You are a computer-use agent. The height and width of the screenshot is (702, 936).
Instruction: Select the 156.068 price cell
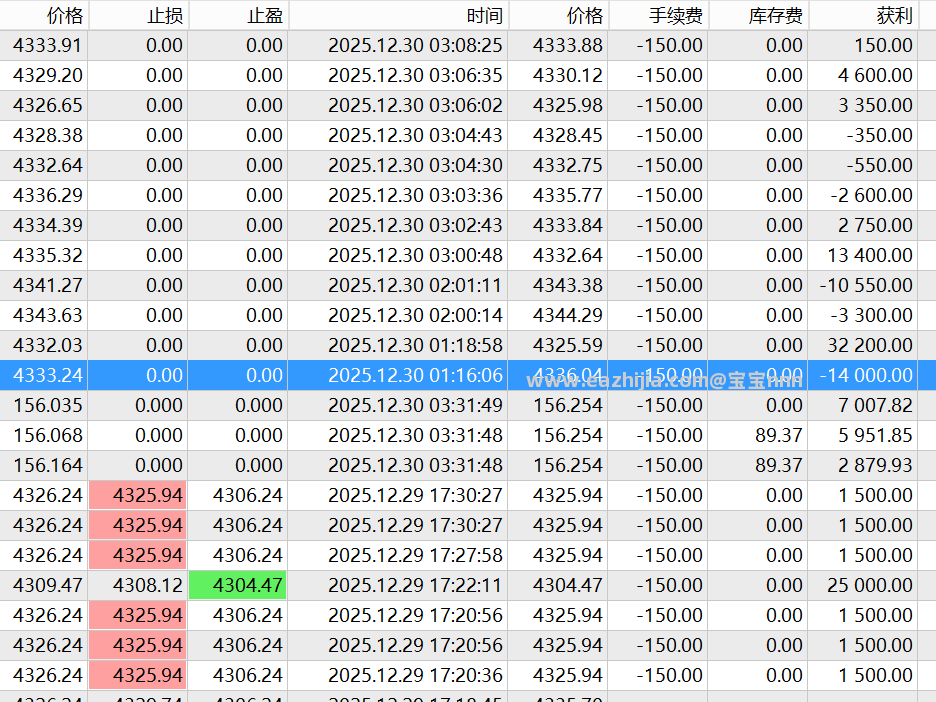click(48, 435)
